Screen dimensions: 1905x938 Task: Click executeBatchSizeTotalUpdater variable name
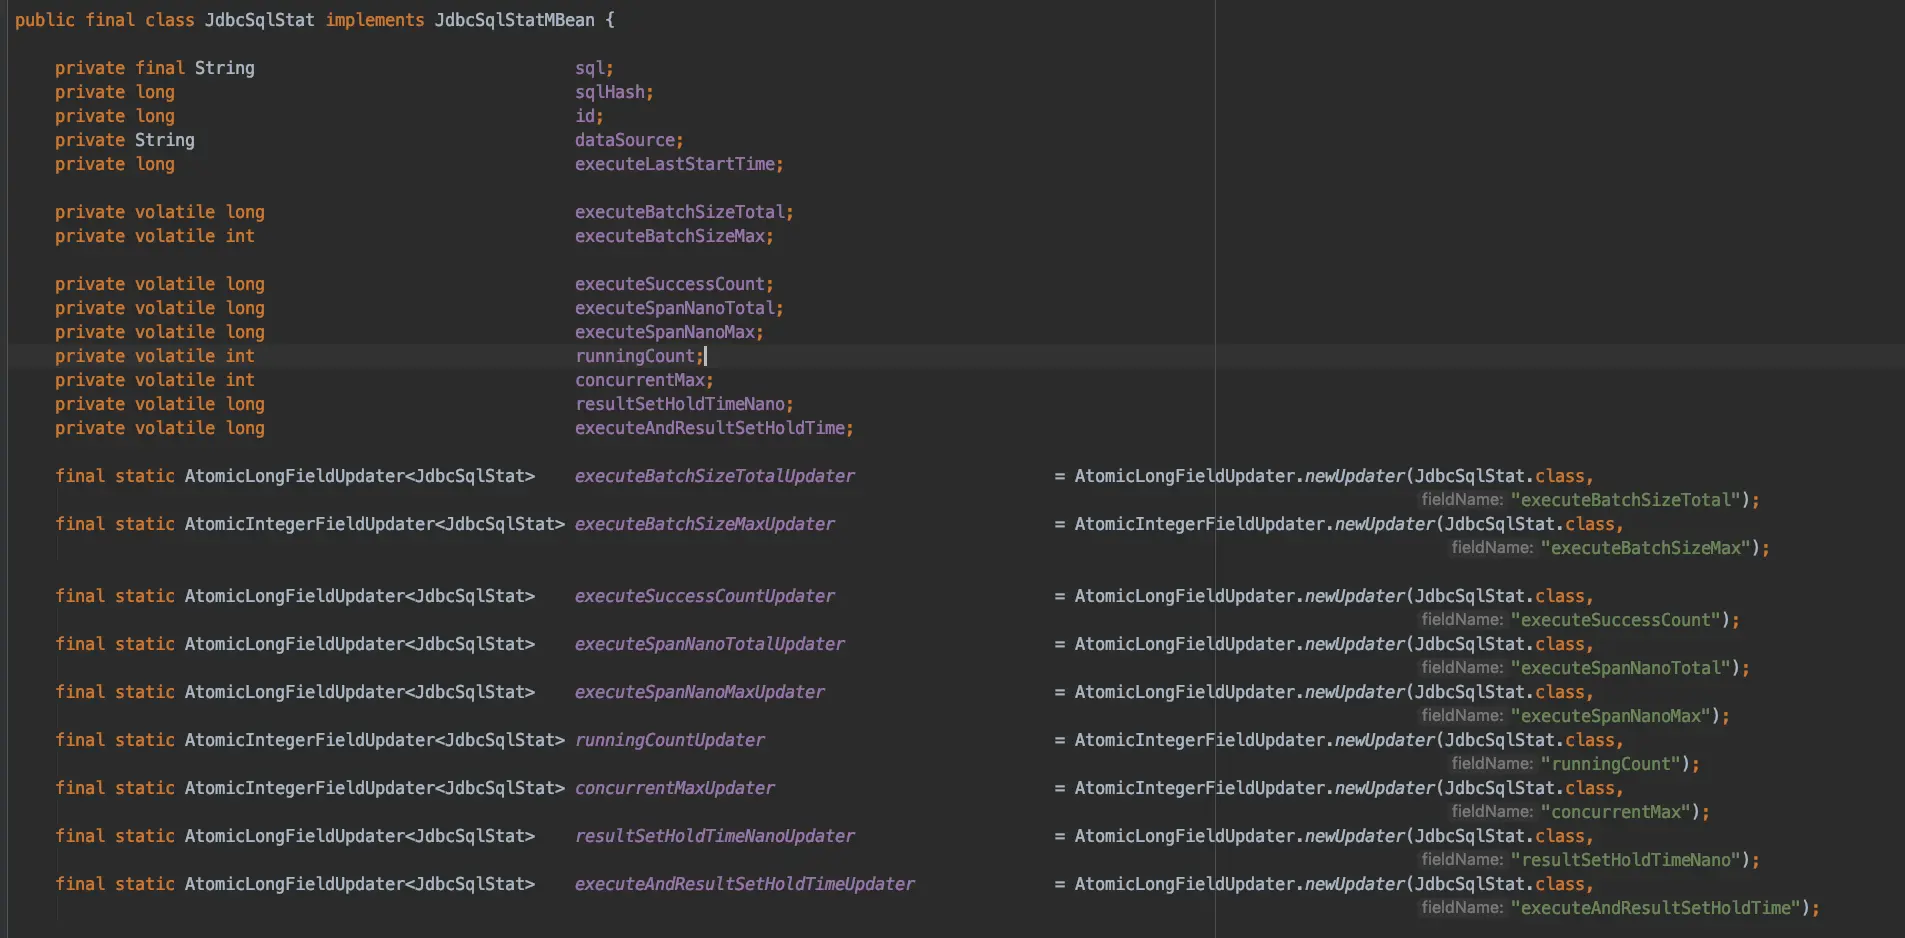click(x=715, y=476)
